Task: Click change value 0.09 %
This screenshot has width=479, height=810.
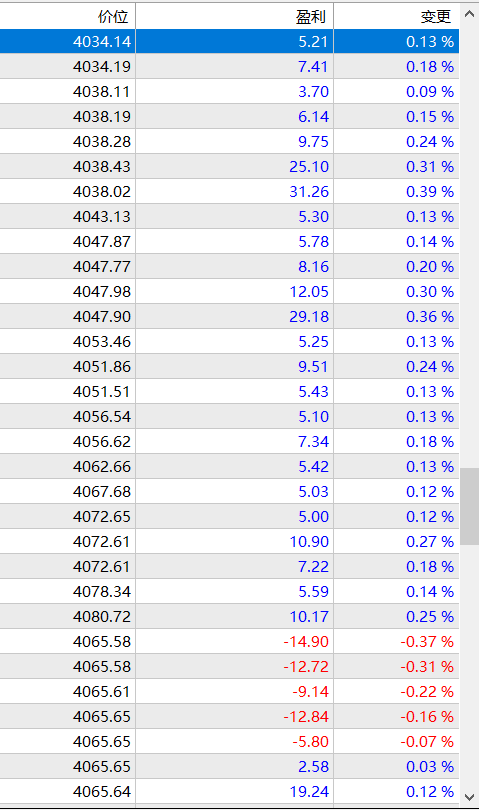Action: pyautogui.click(x=430, y=92)
